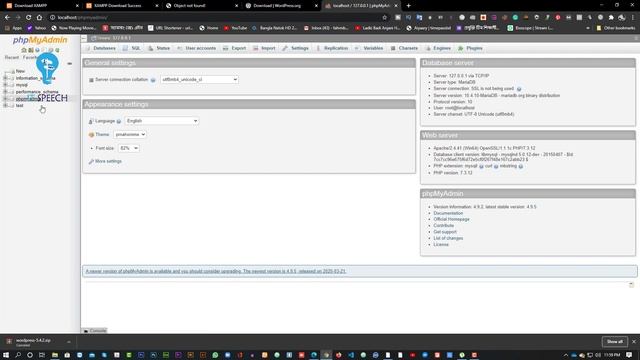640x360 pixels.
Task: Click the help icon next to mbstring extension
Action: [x=521, y=166]
